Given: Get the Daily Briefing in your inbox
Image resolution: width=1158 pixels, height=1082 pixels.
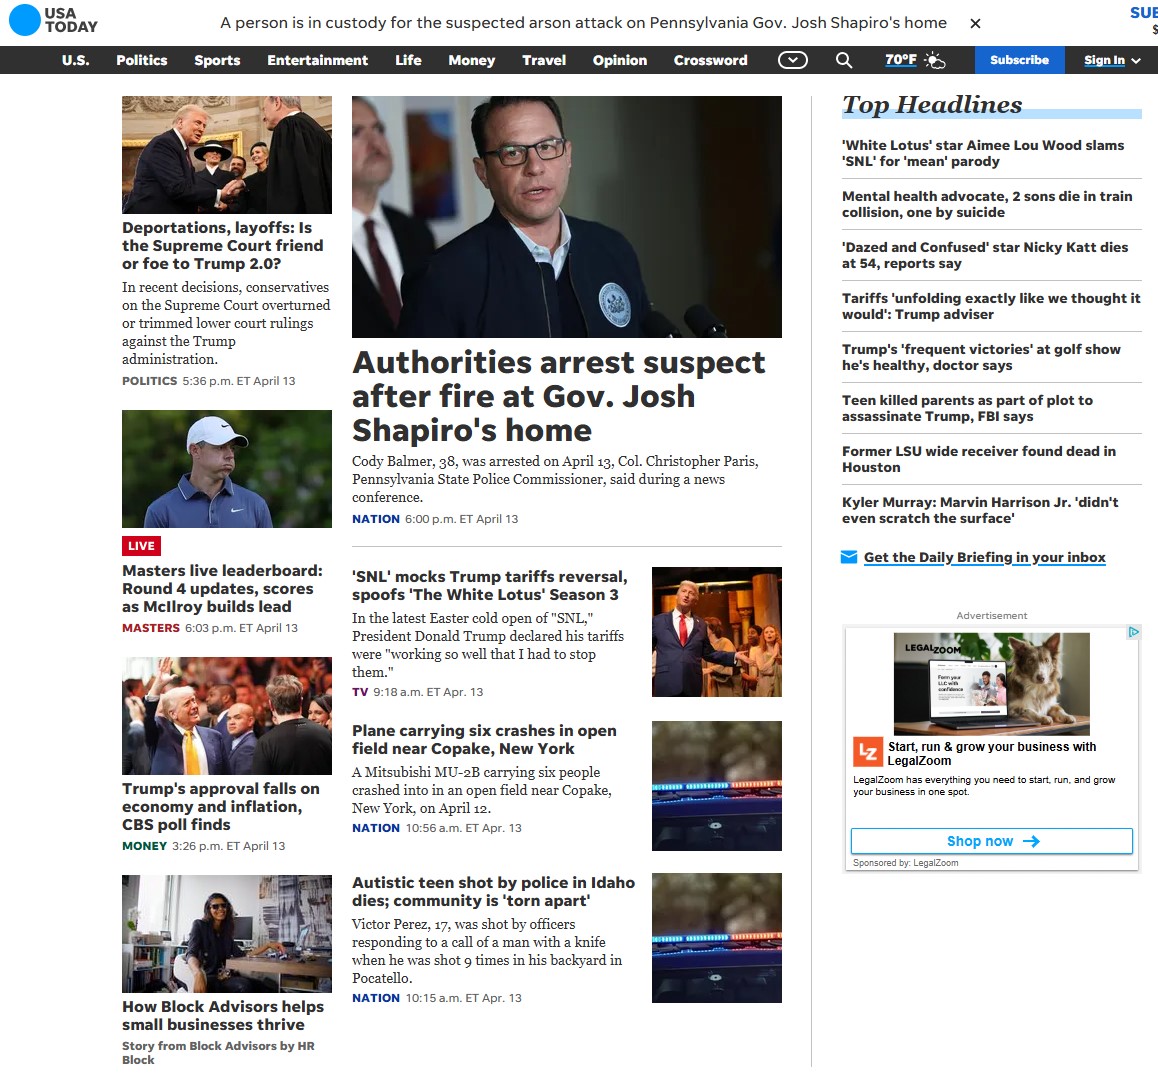Looking at the screenshot, I should (x=984, y=558).
